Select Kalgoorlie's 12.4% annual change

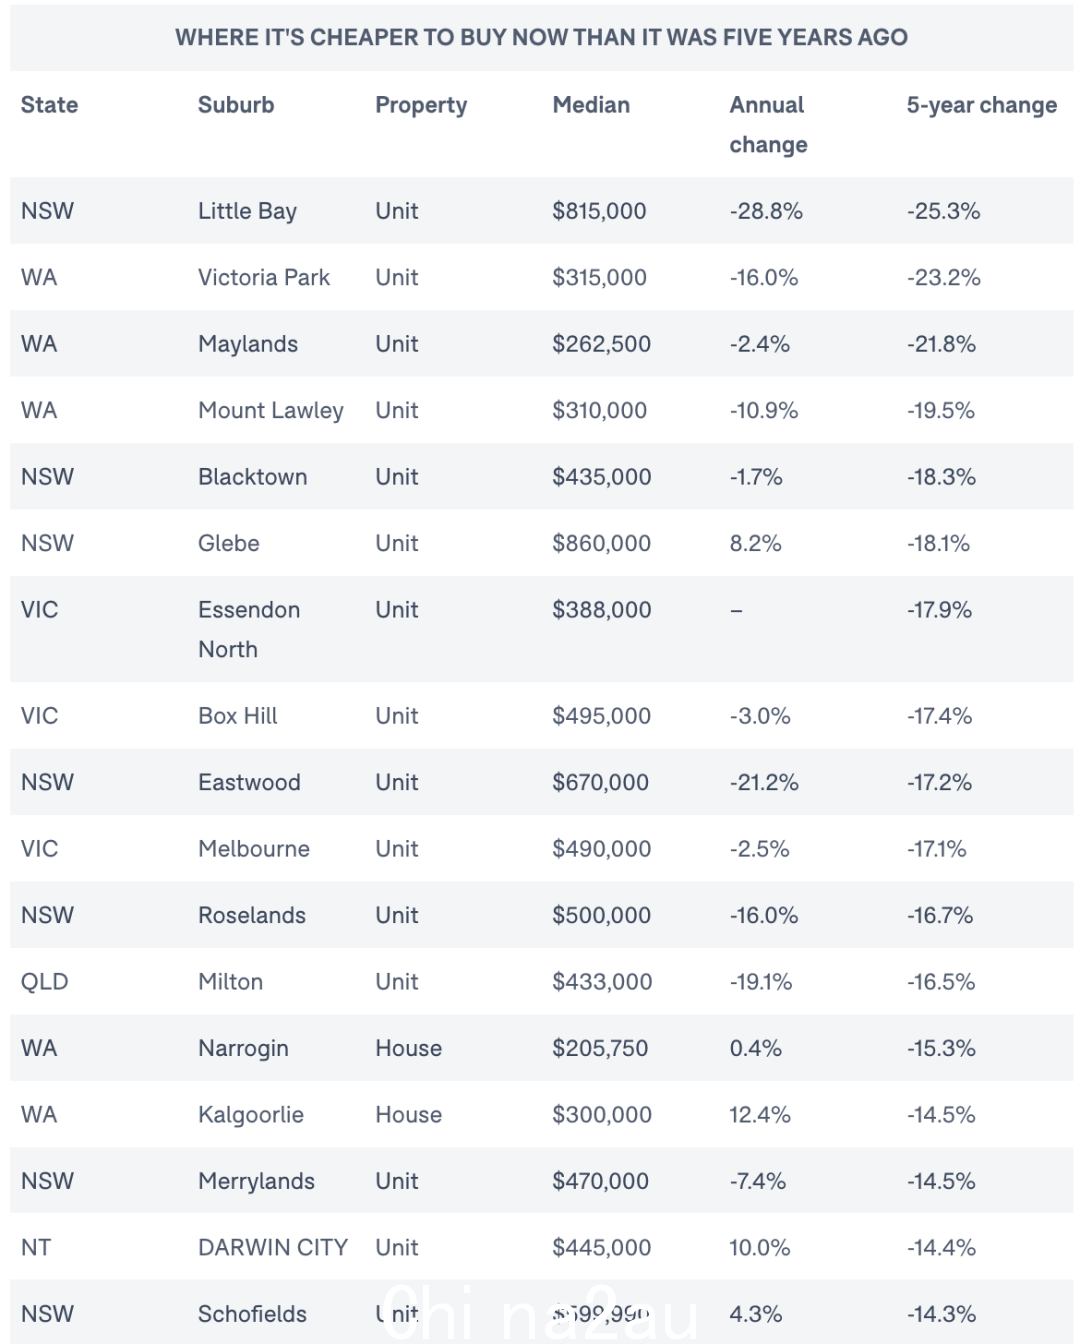tap(760, 1114)
